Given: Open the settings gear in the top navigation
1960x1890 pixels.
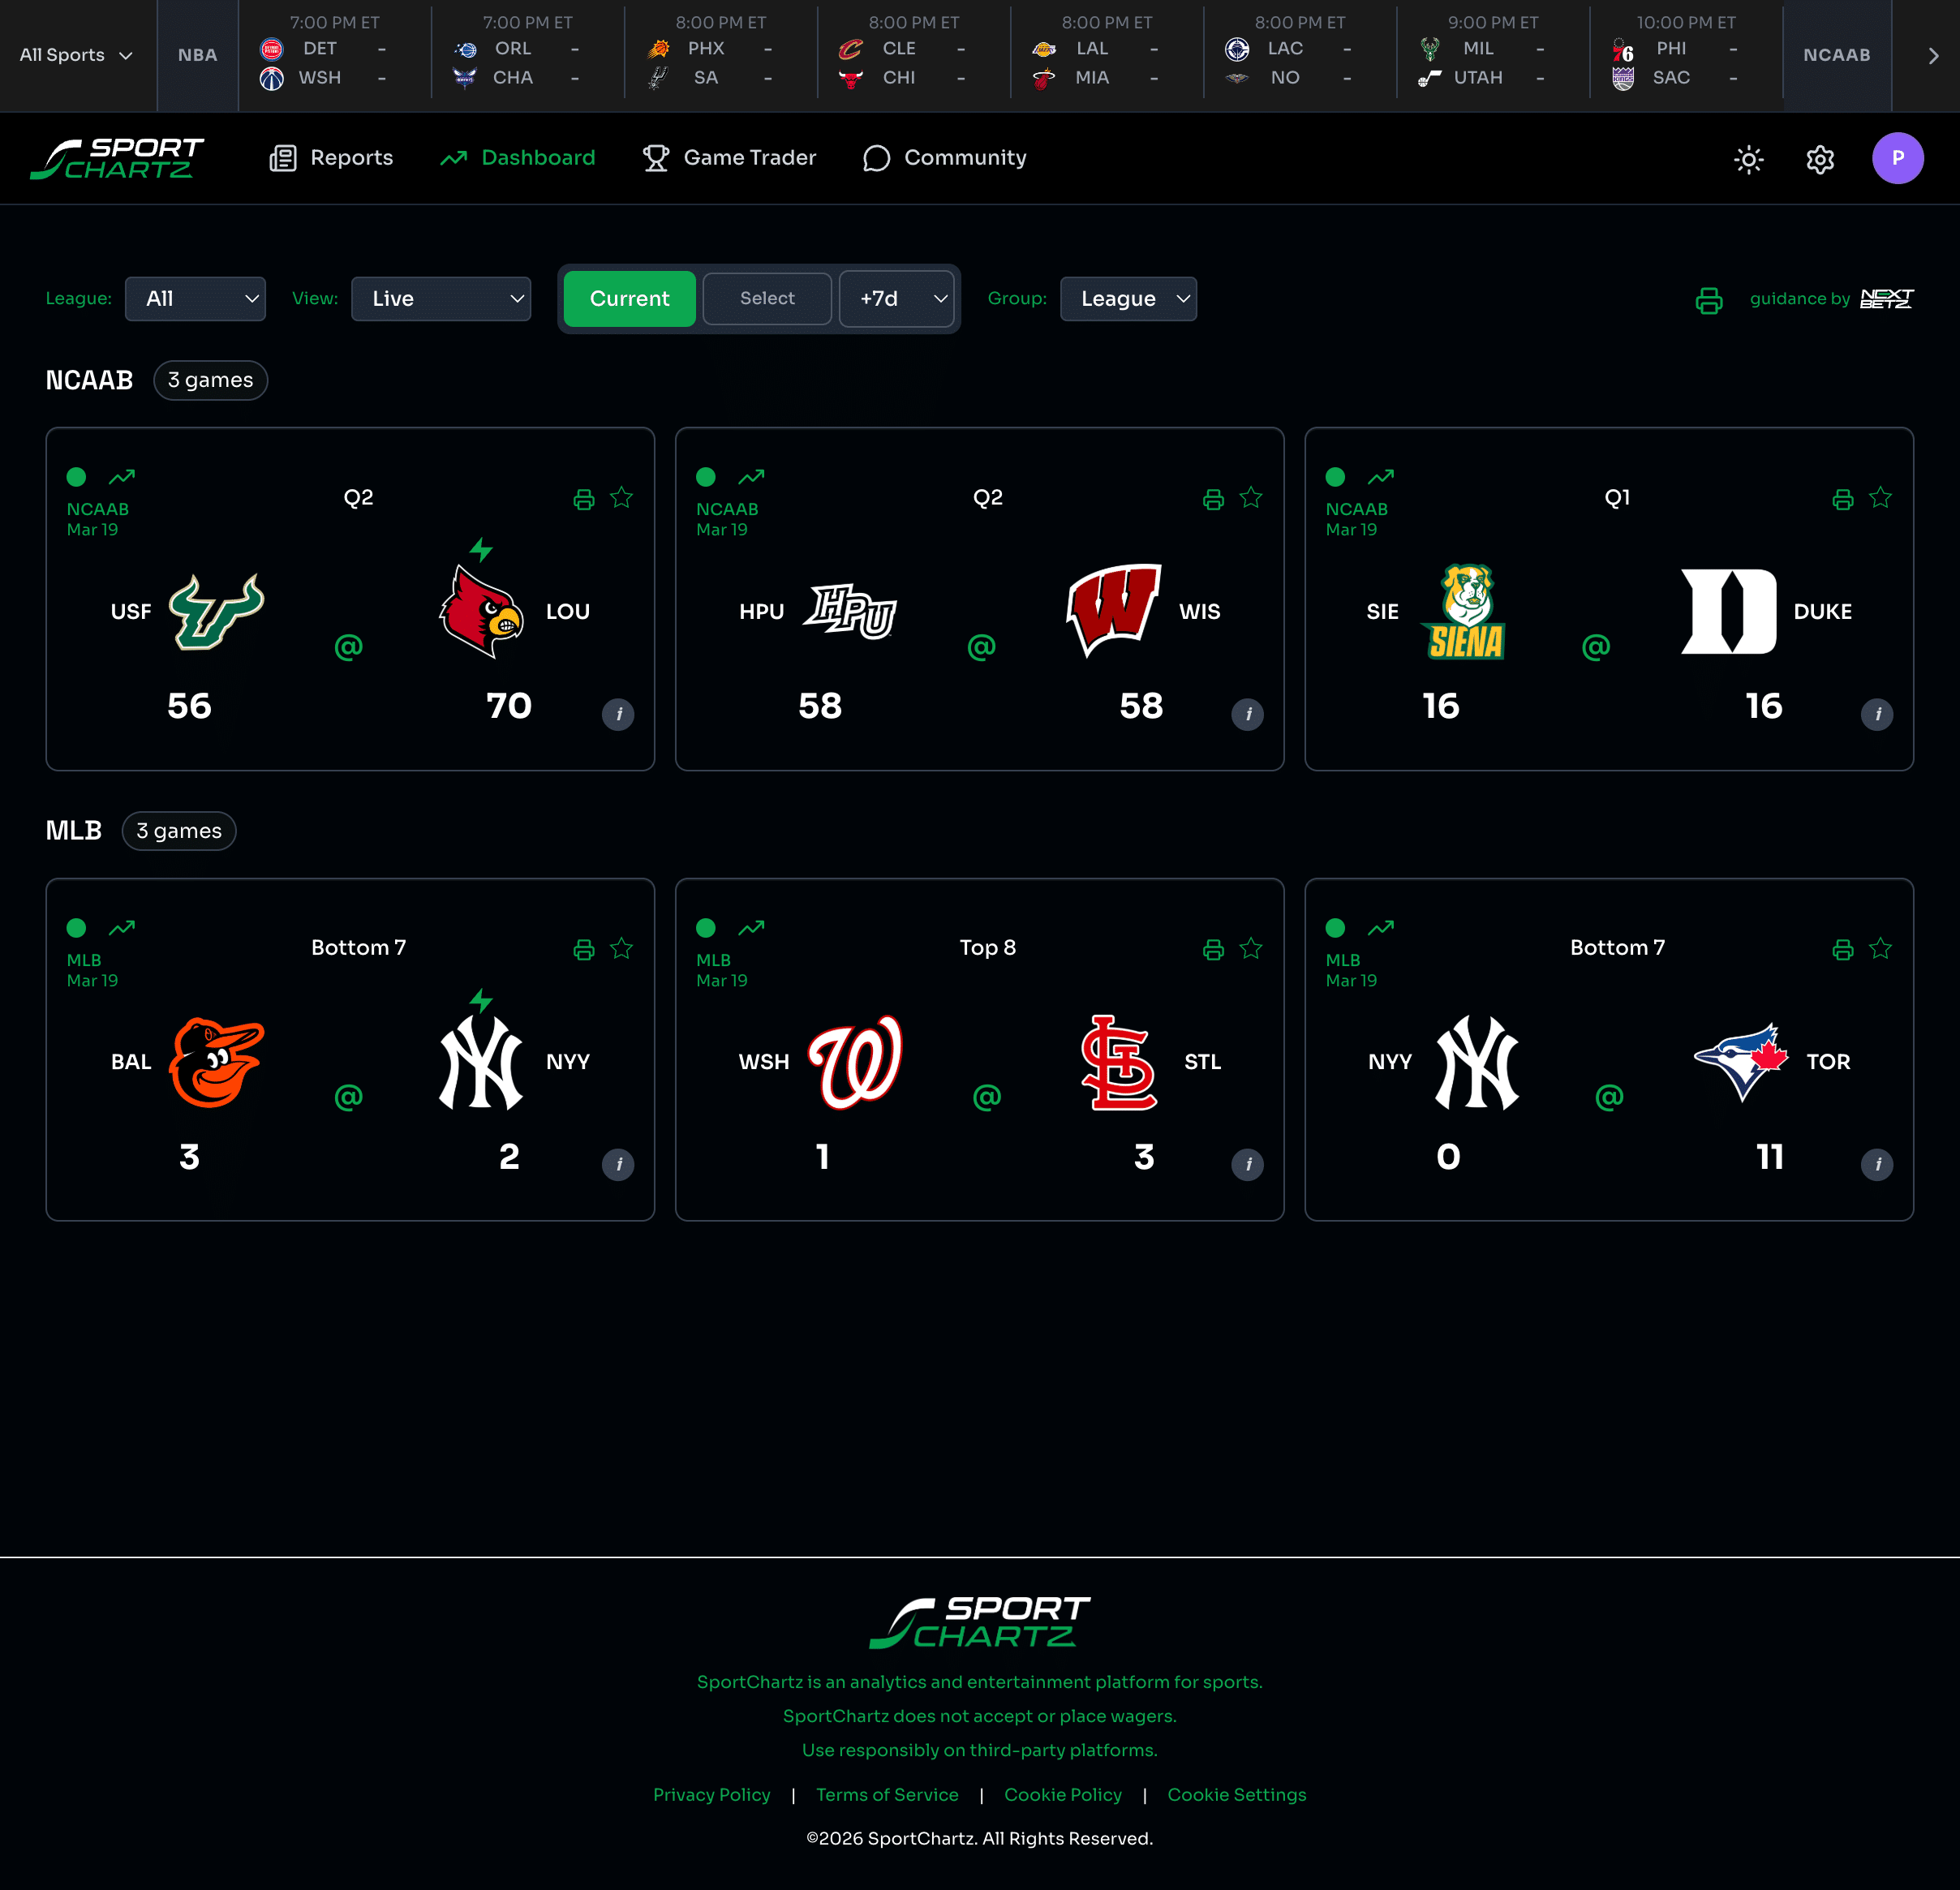Looking at the screenshot, I should click(x=1820, y=159).
